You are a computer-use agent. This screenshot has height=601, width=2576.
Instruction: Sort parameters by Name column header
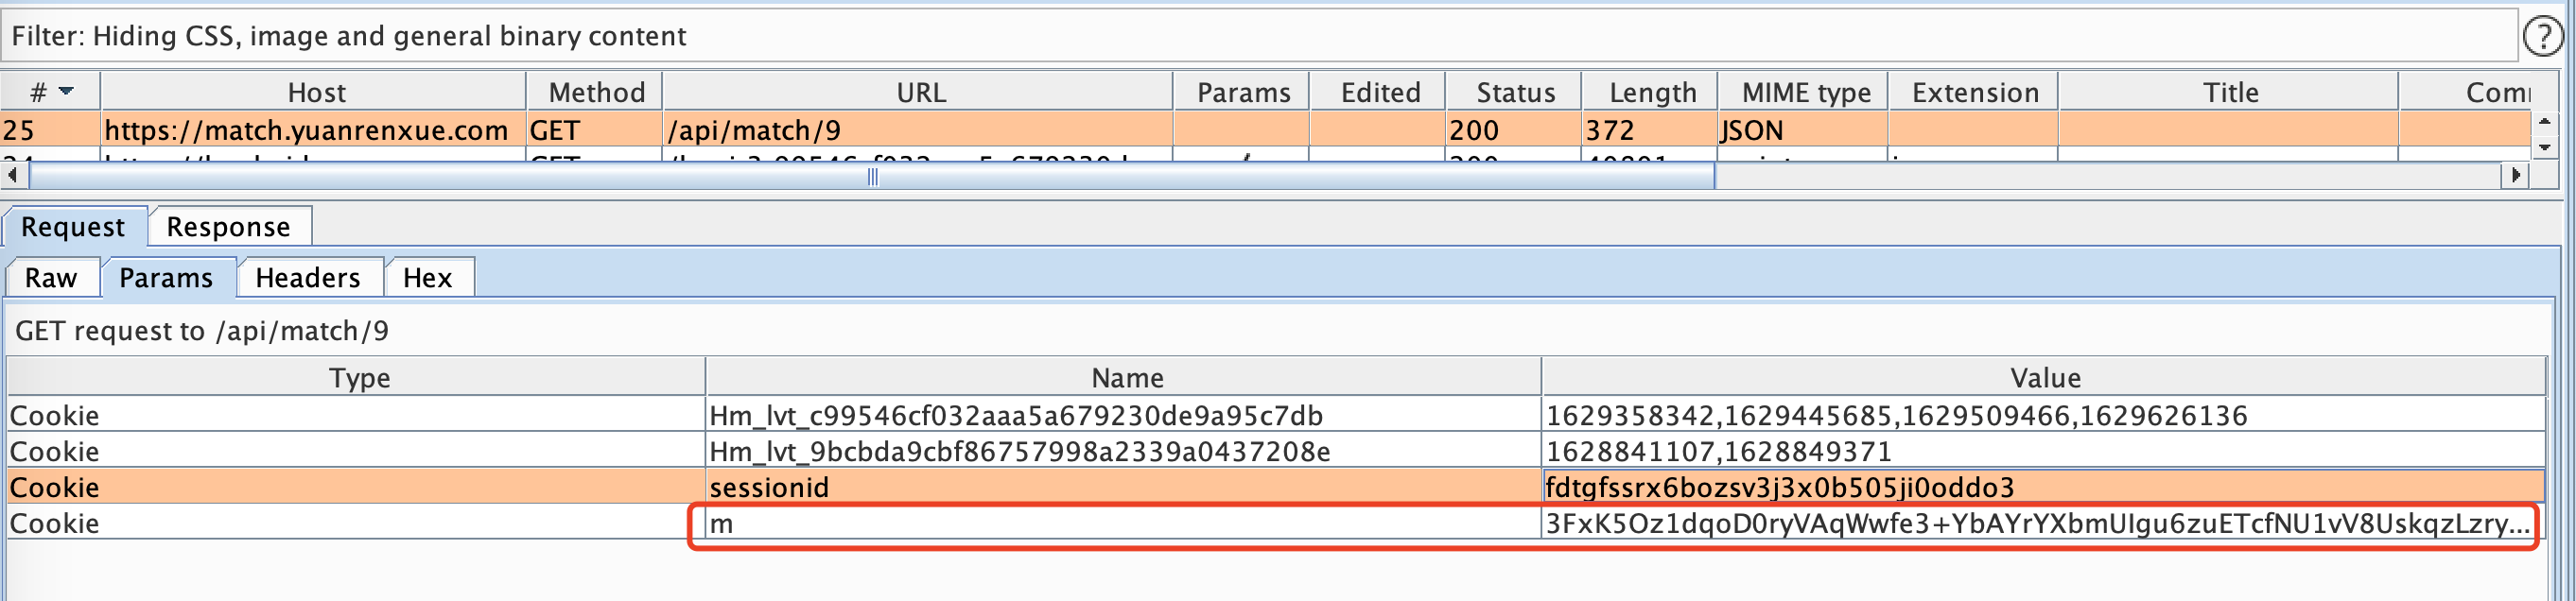(1124, 377)
